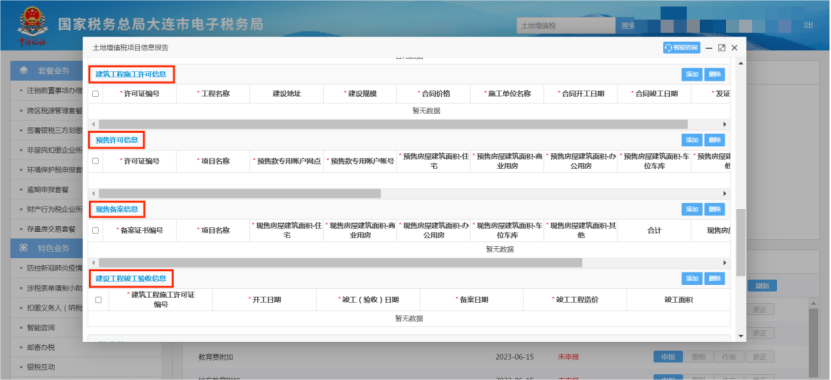Click the 预售许可信息 section title

(x=117, y=140)
